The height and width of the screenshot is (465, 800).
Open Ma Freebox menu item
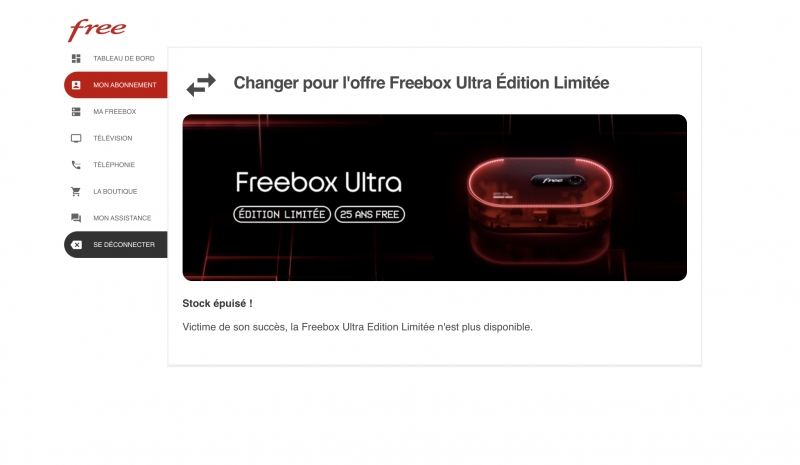[116, 112]
